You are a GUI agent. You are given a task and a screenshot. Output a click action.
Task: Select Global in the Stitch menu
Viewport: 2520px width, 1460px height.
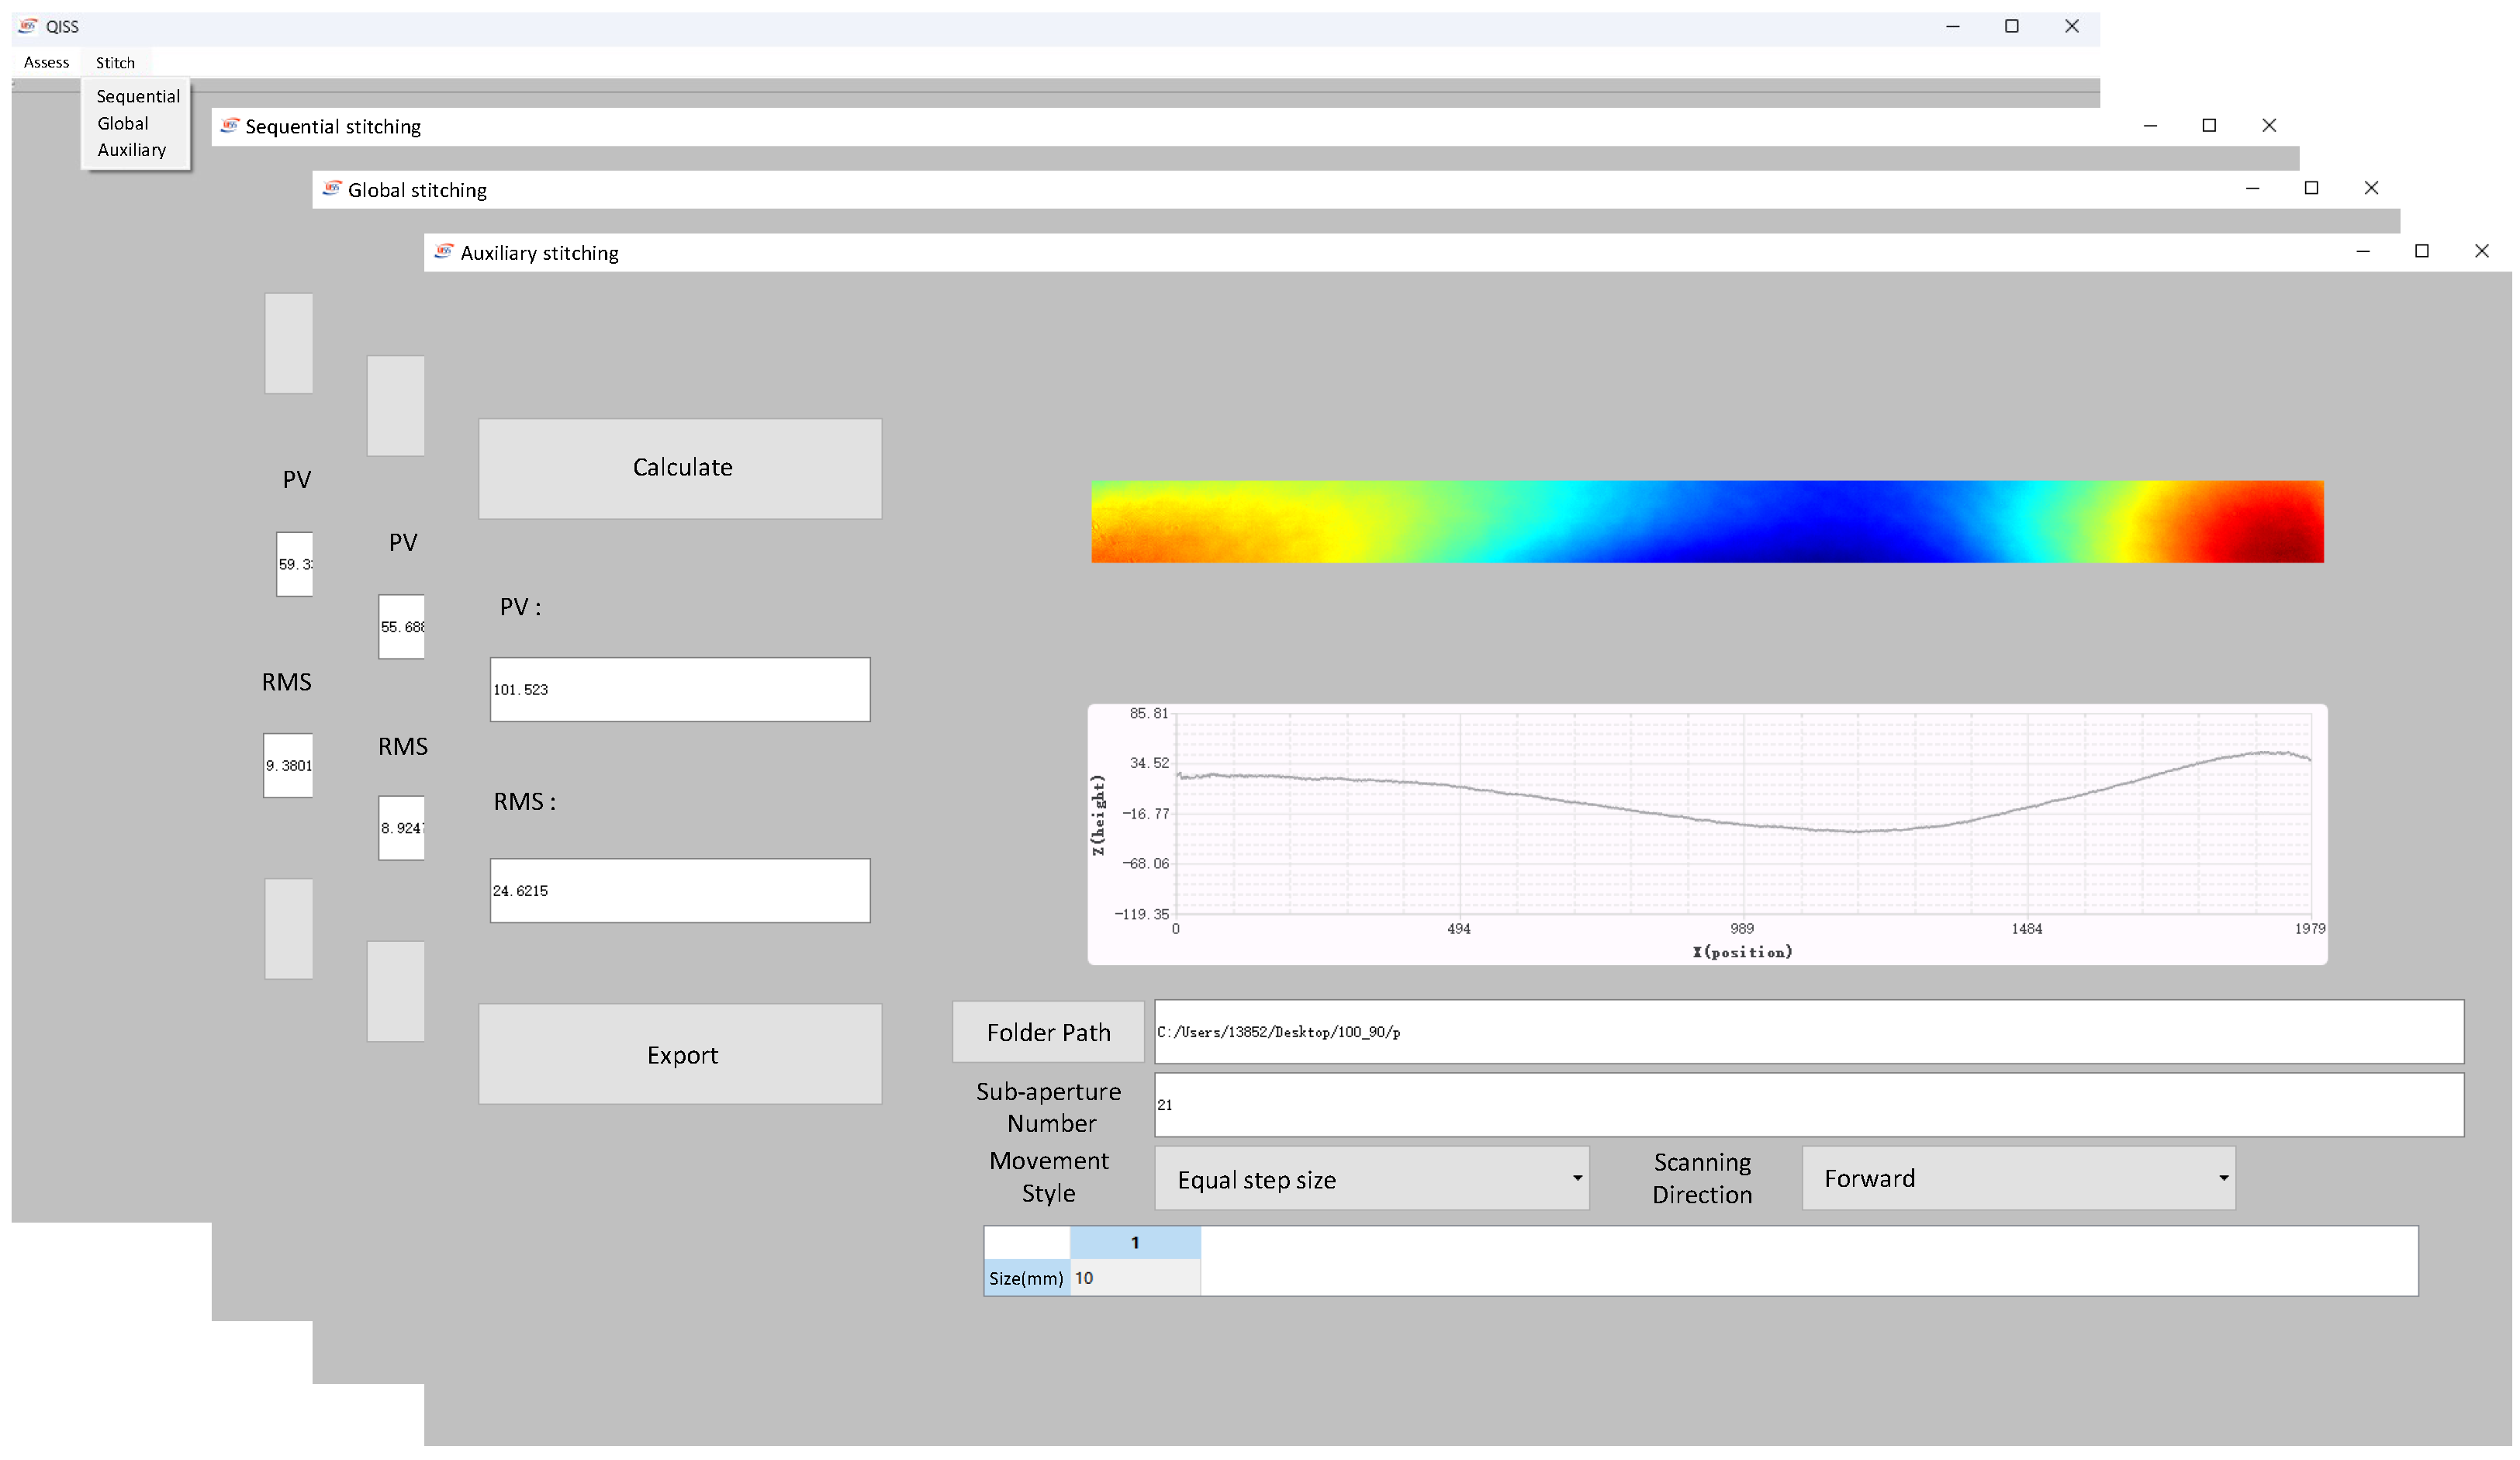[123, 123]
